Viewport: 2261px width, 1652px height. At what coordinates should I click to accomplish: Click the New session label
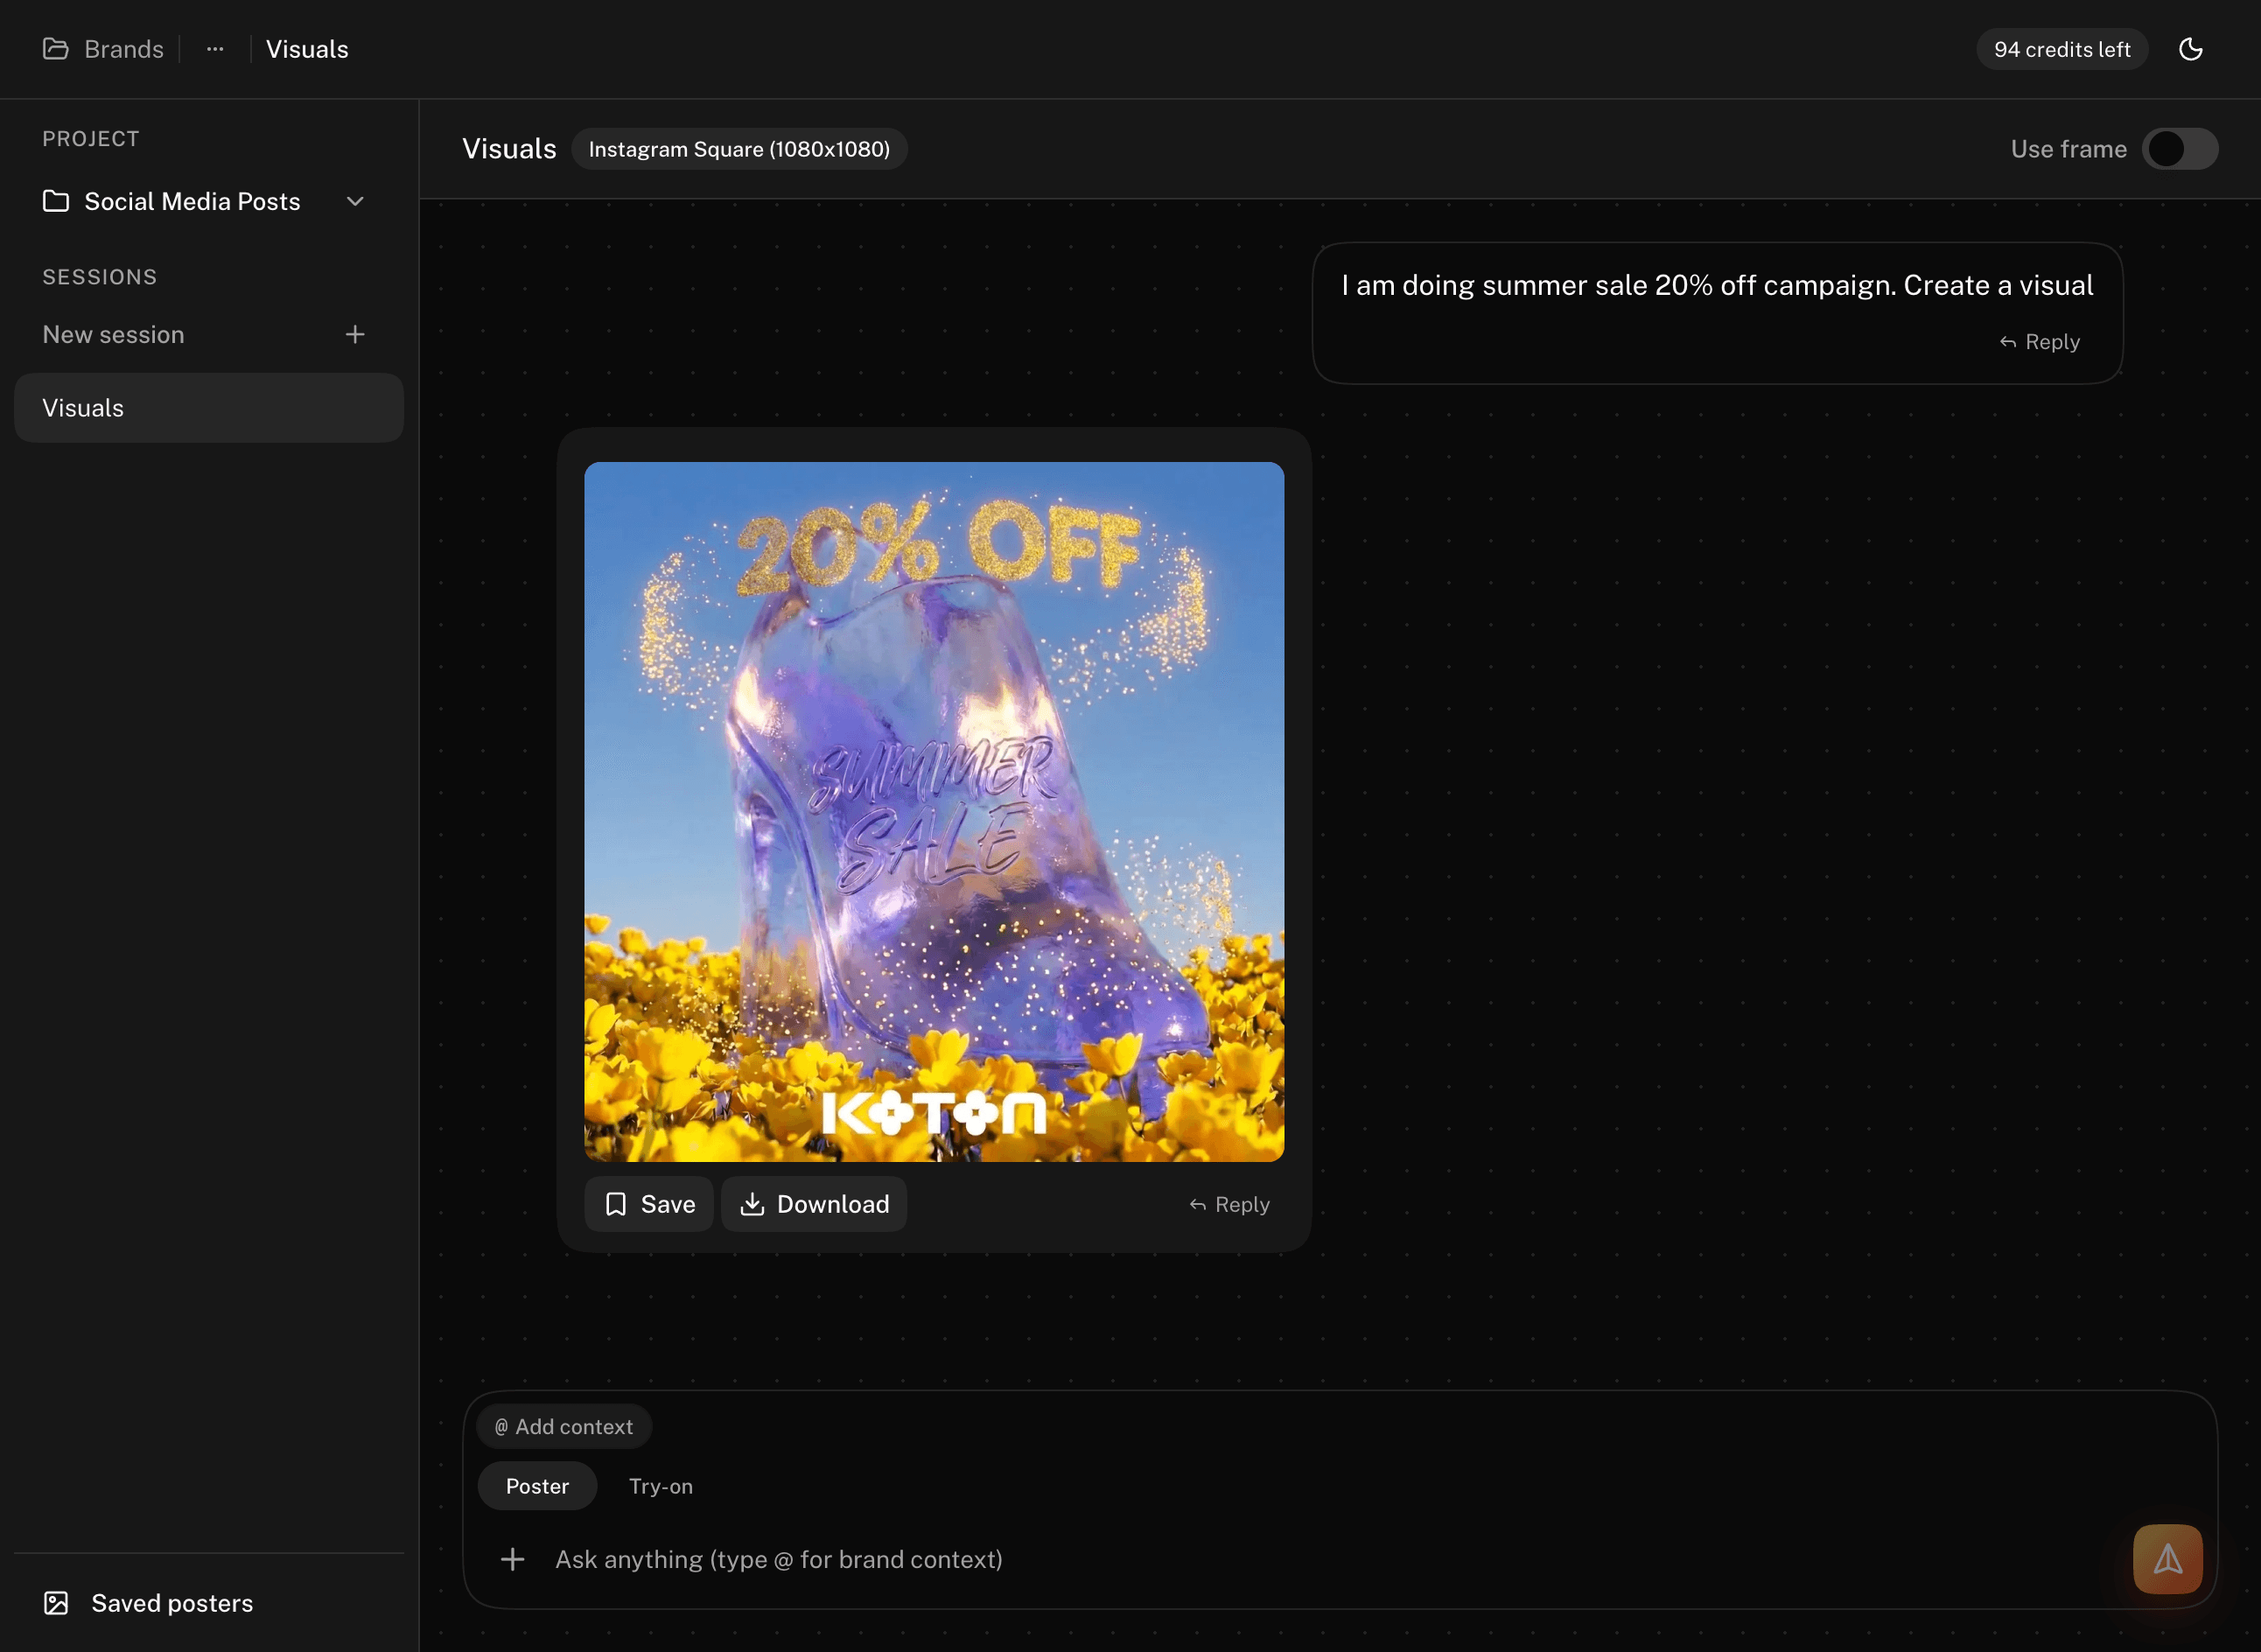point(113,334)
